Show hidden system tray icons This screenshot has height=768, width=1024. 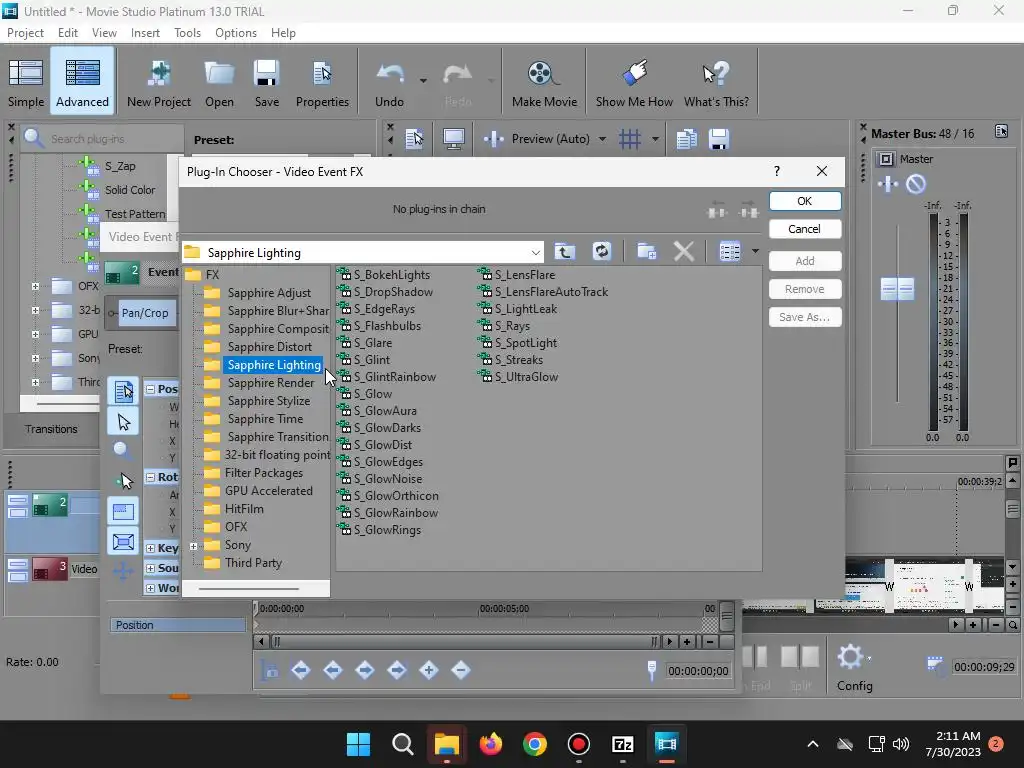(812, 744)
